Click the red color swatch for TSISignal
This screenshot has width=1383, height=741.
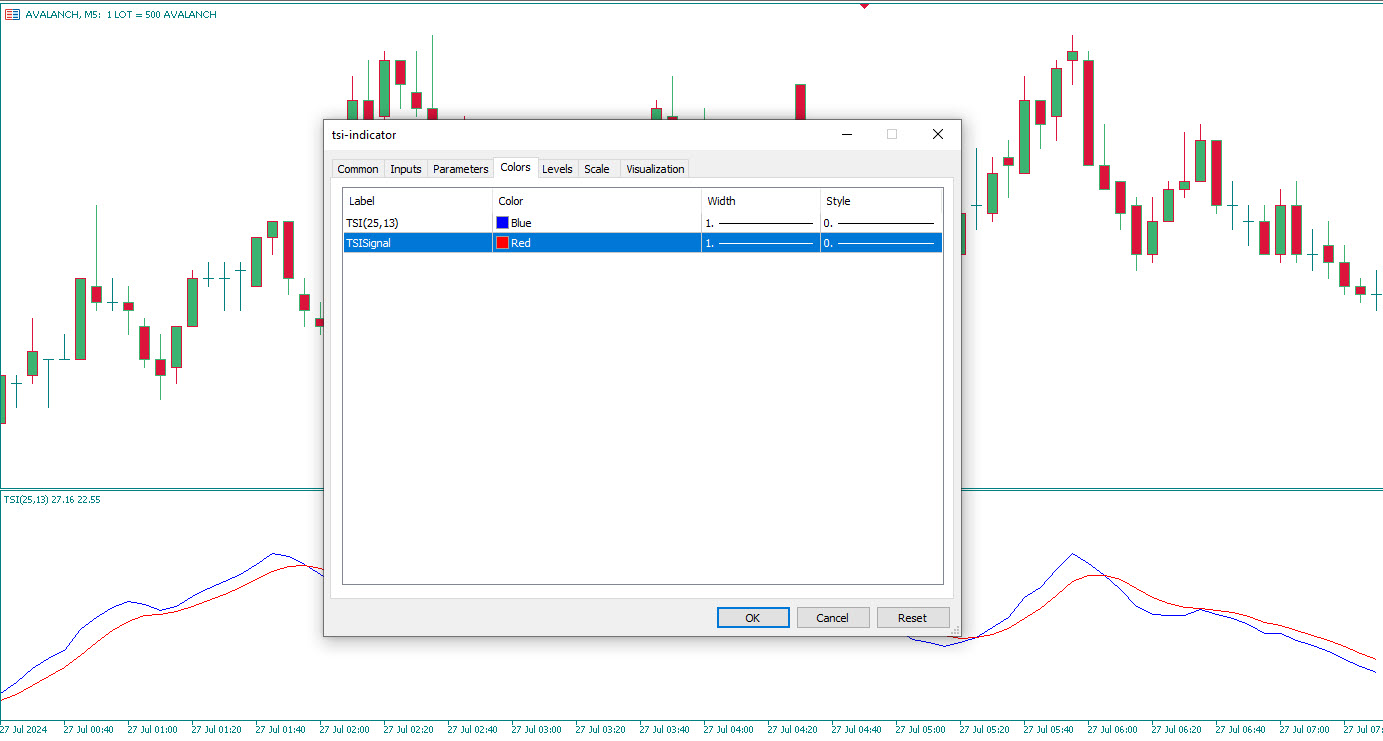pos(503,243)
